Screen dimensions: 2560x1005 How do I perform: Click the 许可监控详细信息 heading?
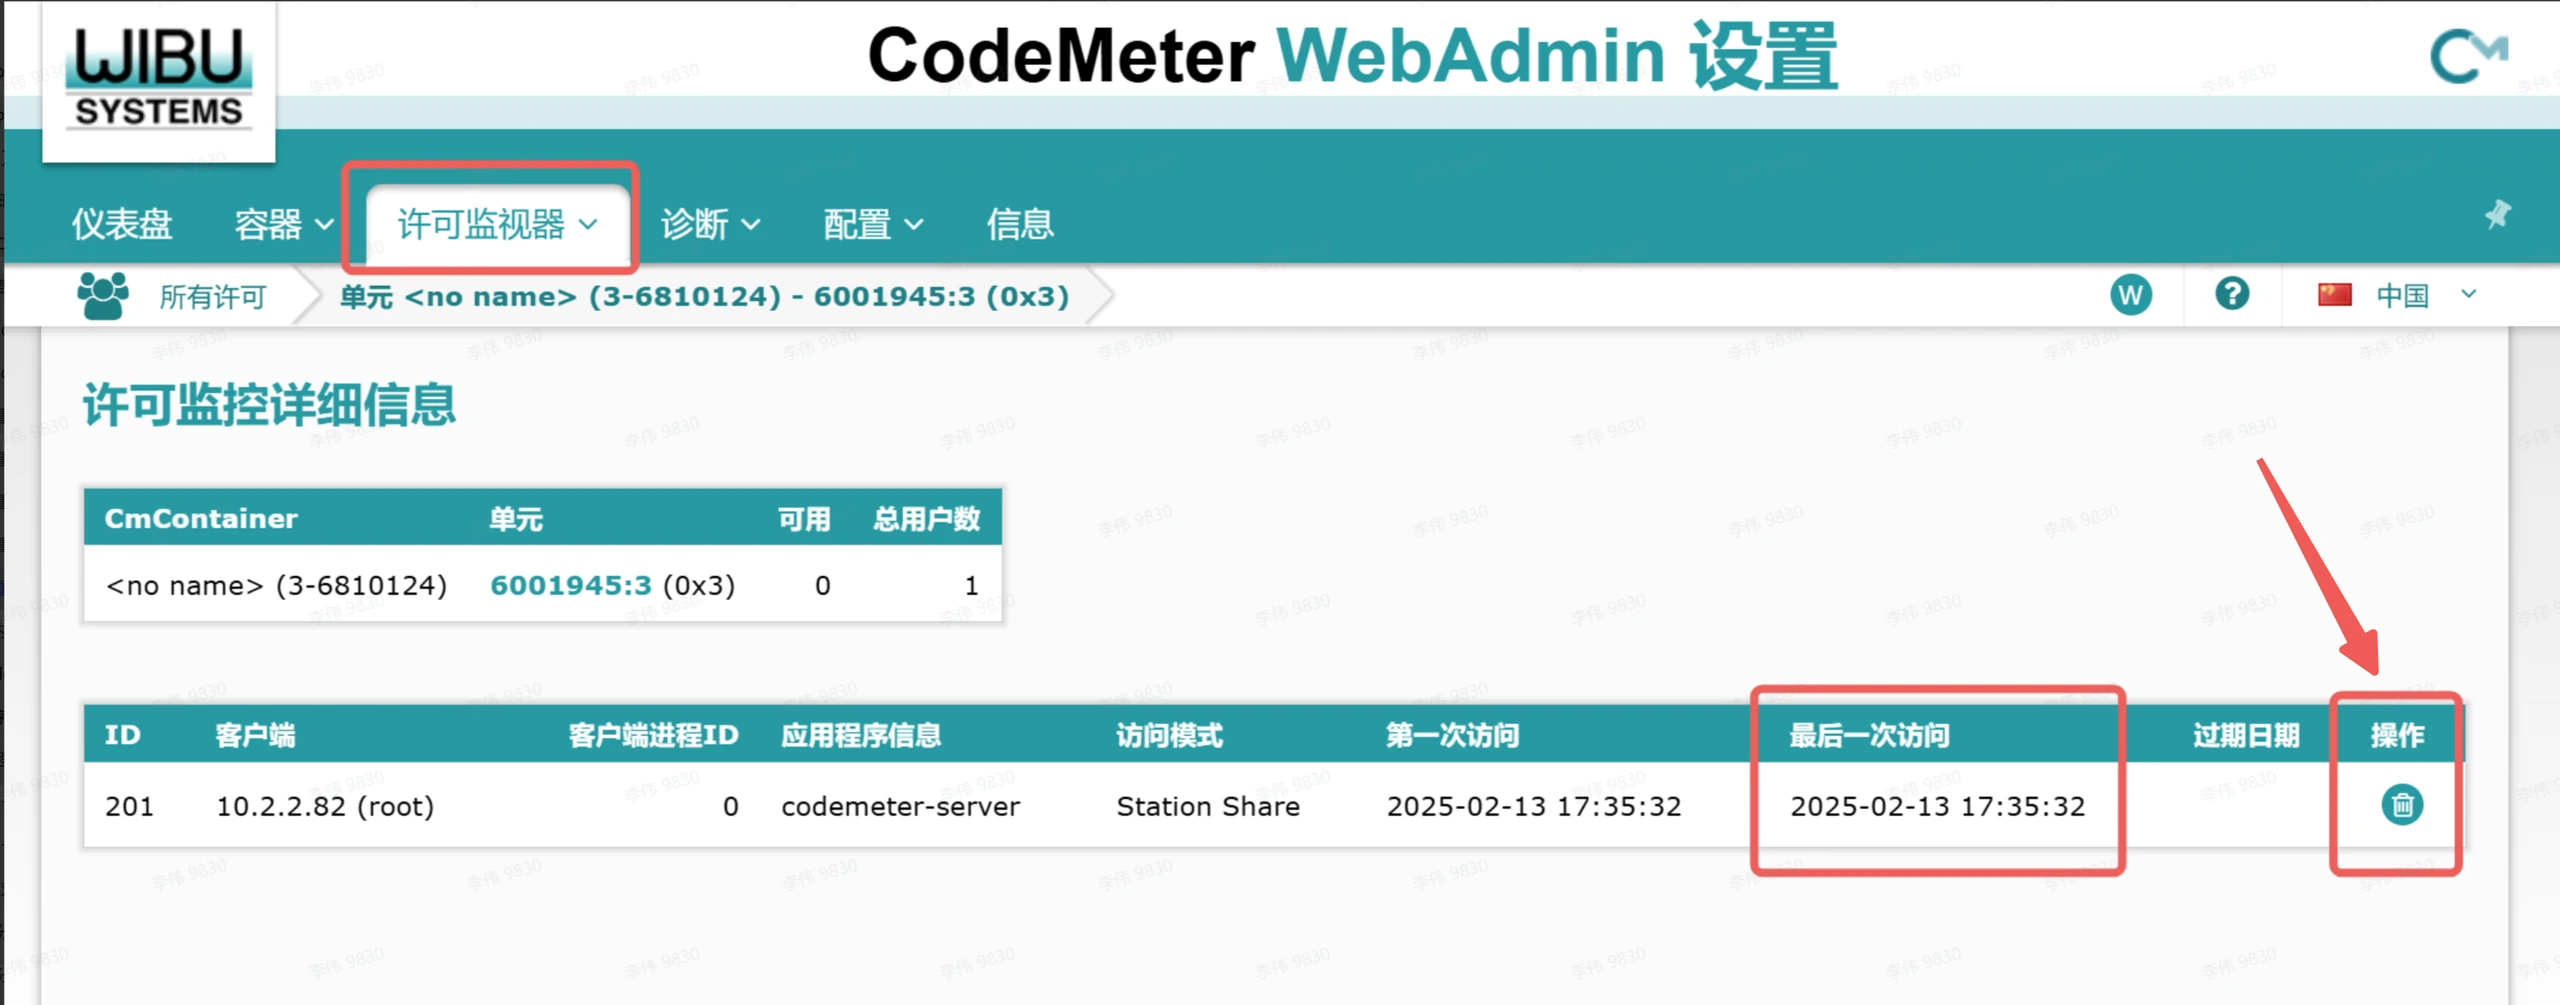(x=269, y=405)
